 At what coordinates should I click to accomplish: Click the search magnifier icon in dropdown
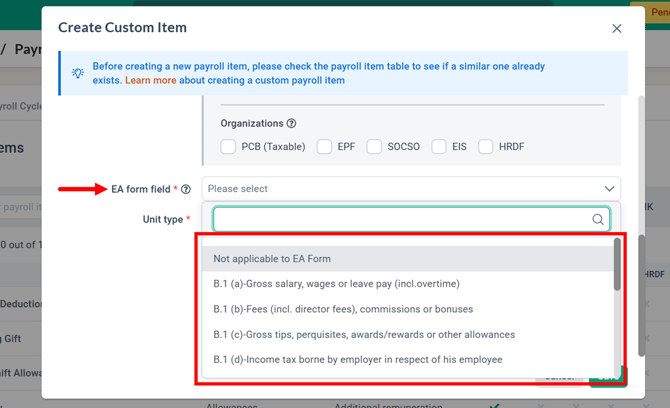[598, 220]
